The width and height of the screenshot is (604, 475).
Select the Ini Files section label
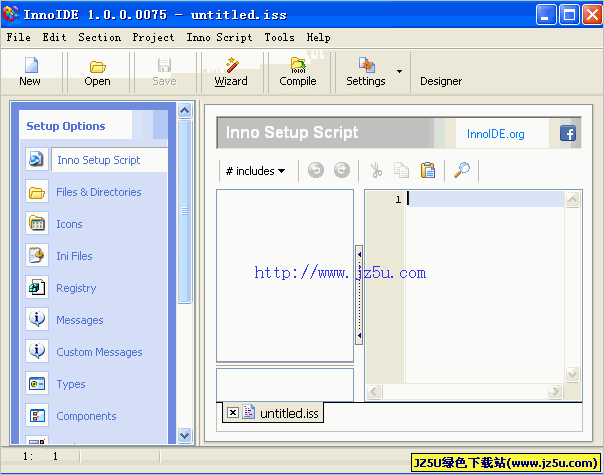74,256
